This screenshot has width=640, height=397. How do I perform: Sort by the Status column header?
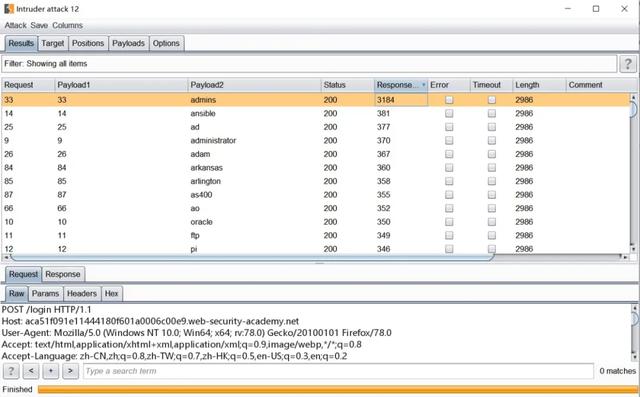click(x=347, y=85)
